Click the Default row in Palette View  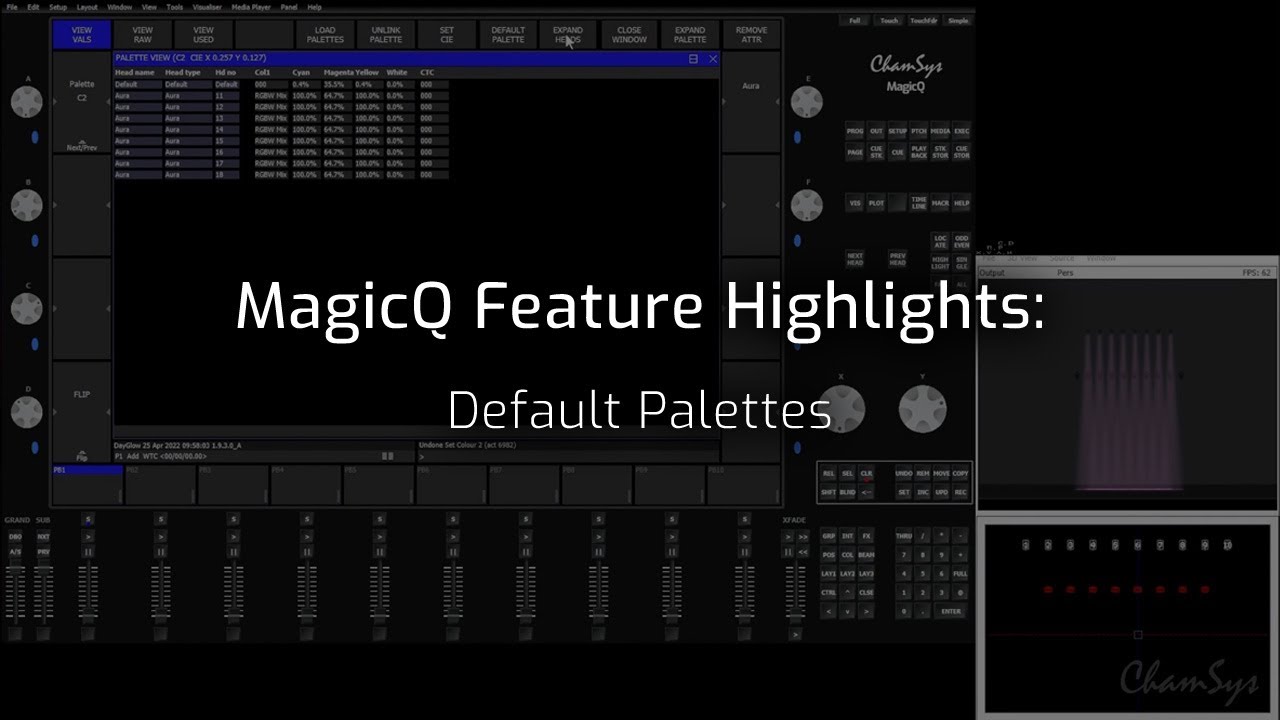tap(281, 85)
